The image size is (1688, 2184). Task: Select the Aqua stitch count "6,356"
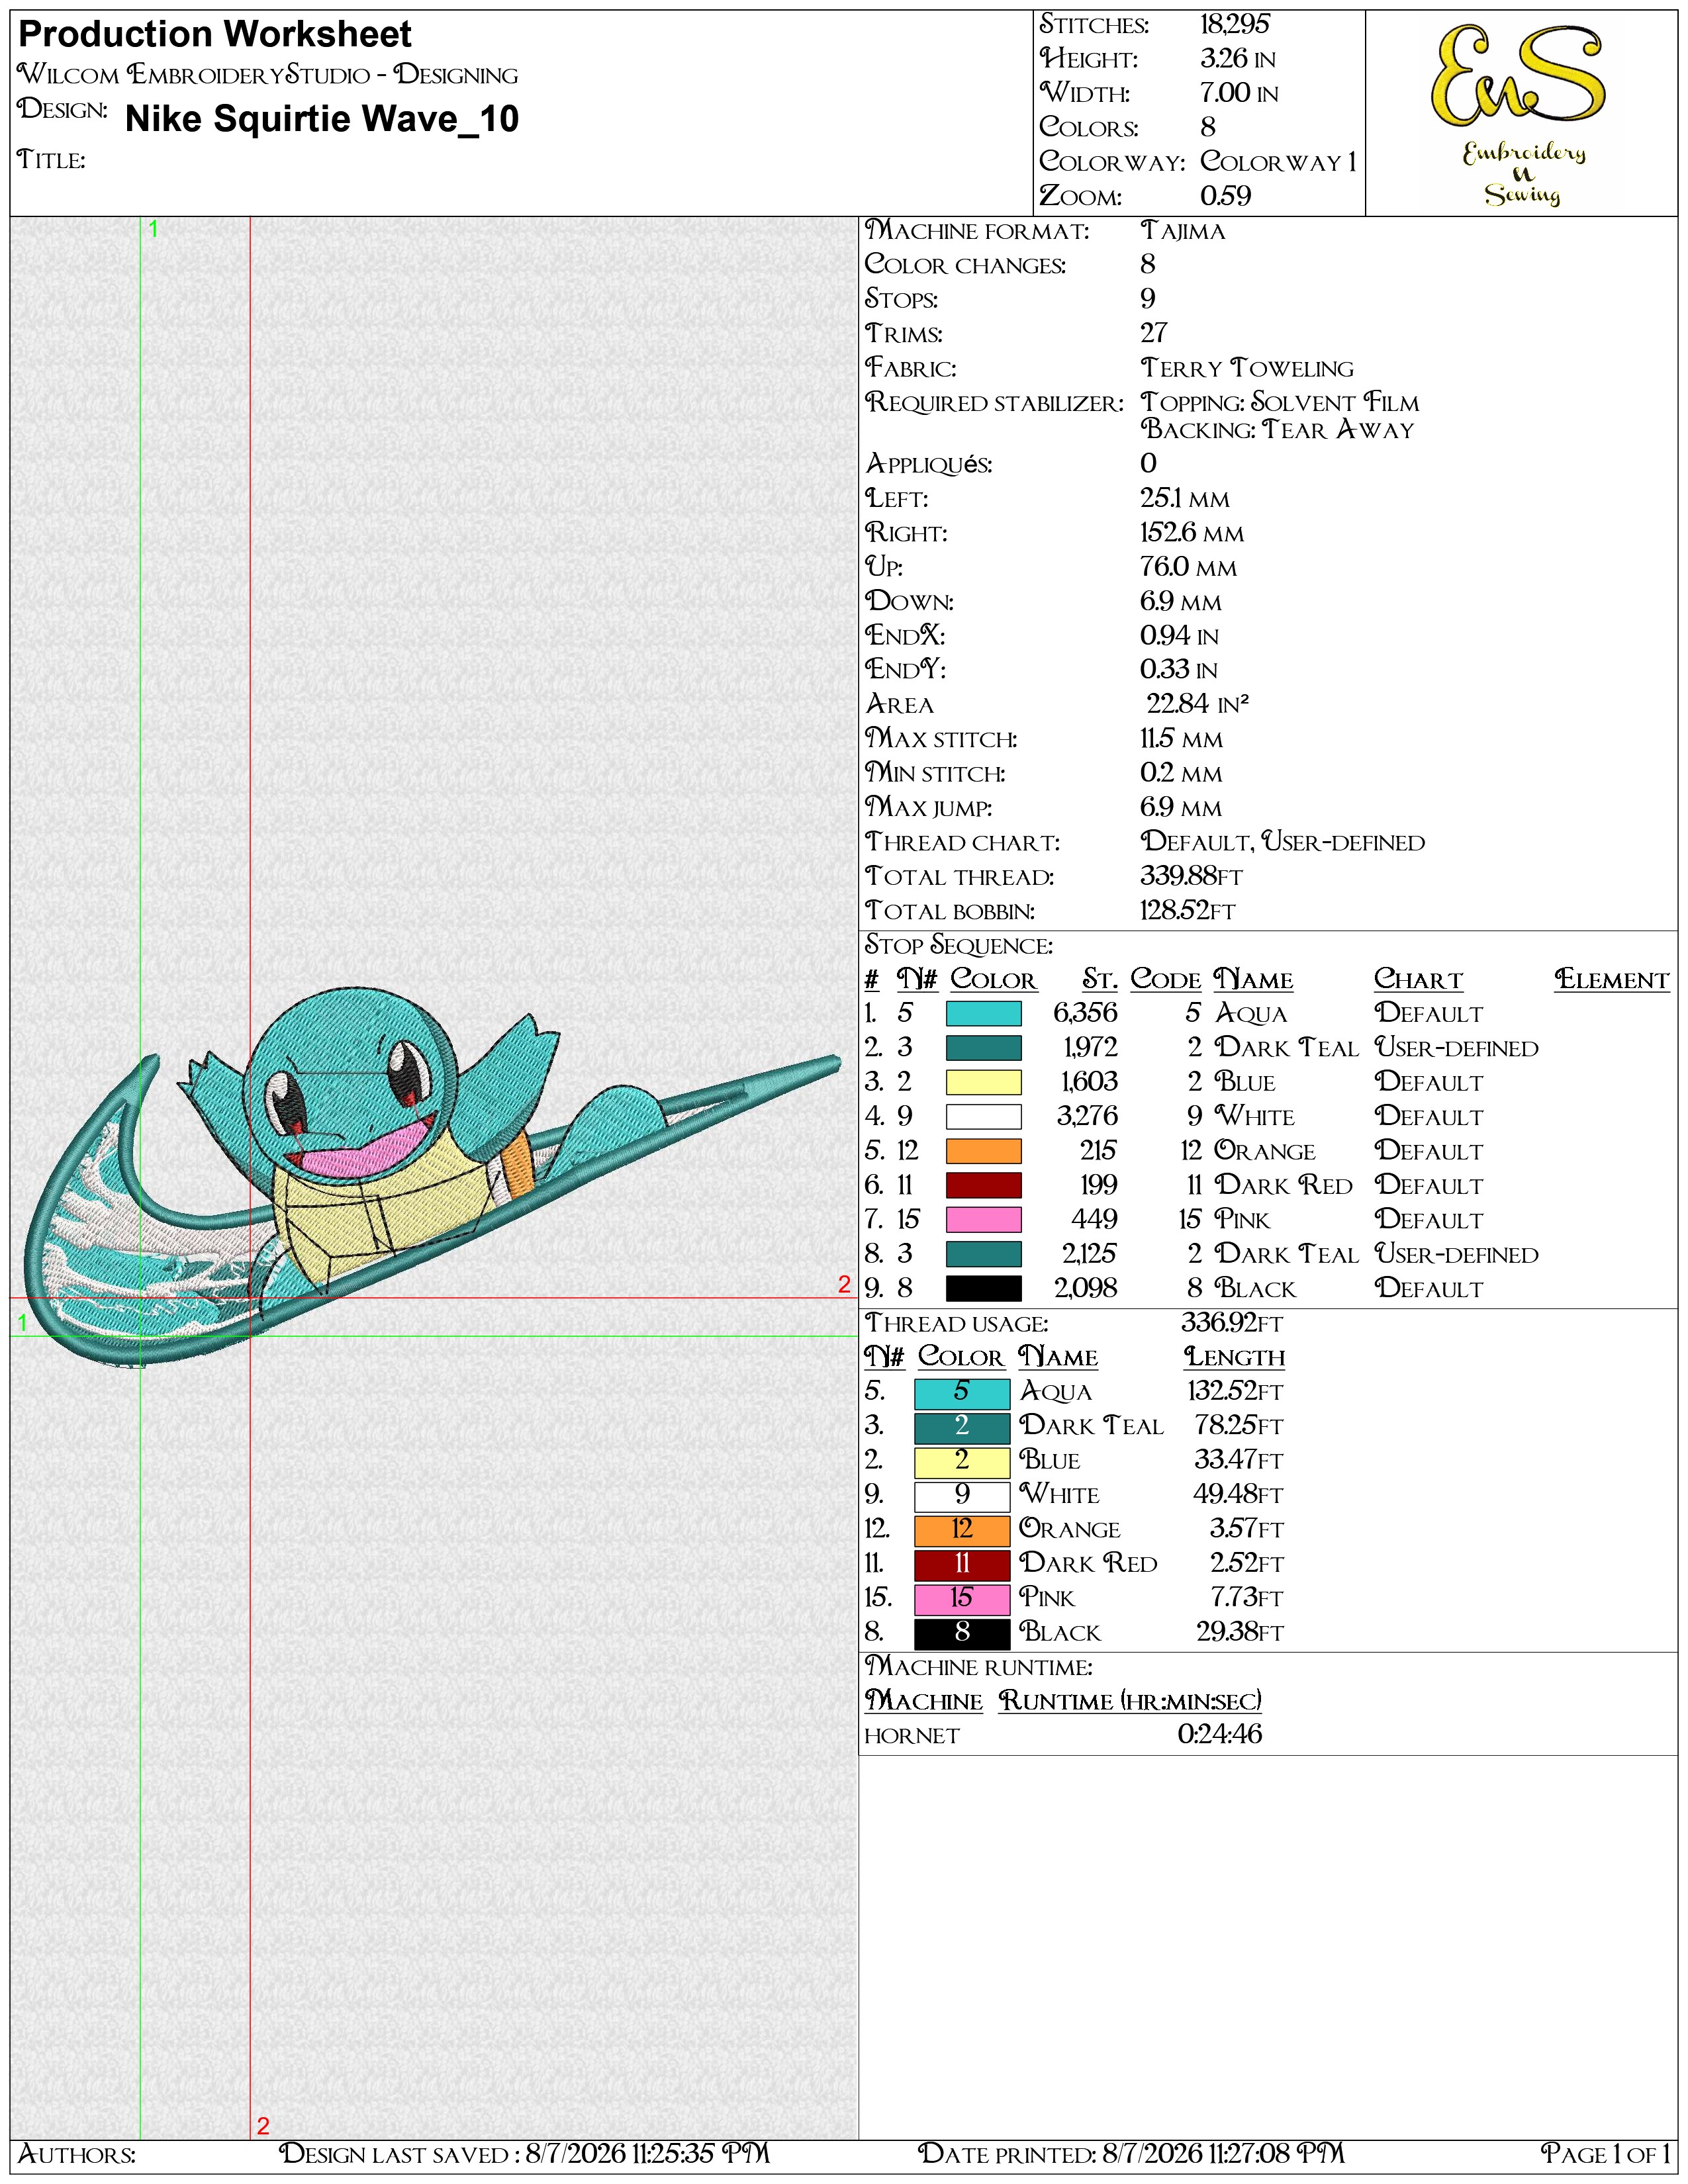click(x=1085, y=1014)
